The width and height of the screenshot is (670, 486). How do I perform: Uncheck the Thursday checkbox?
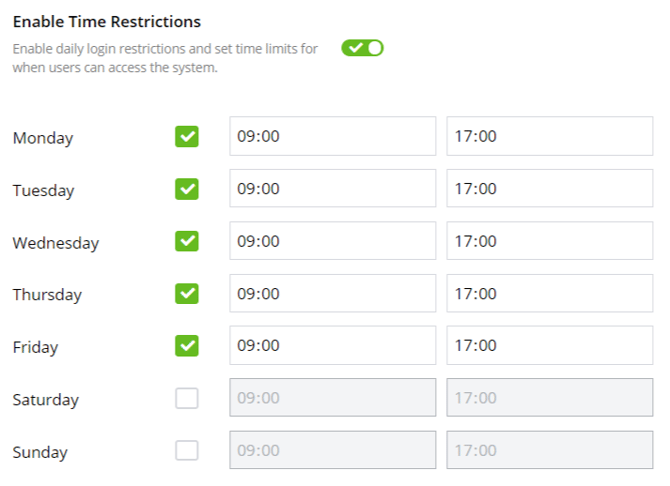(187, 293)
